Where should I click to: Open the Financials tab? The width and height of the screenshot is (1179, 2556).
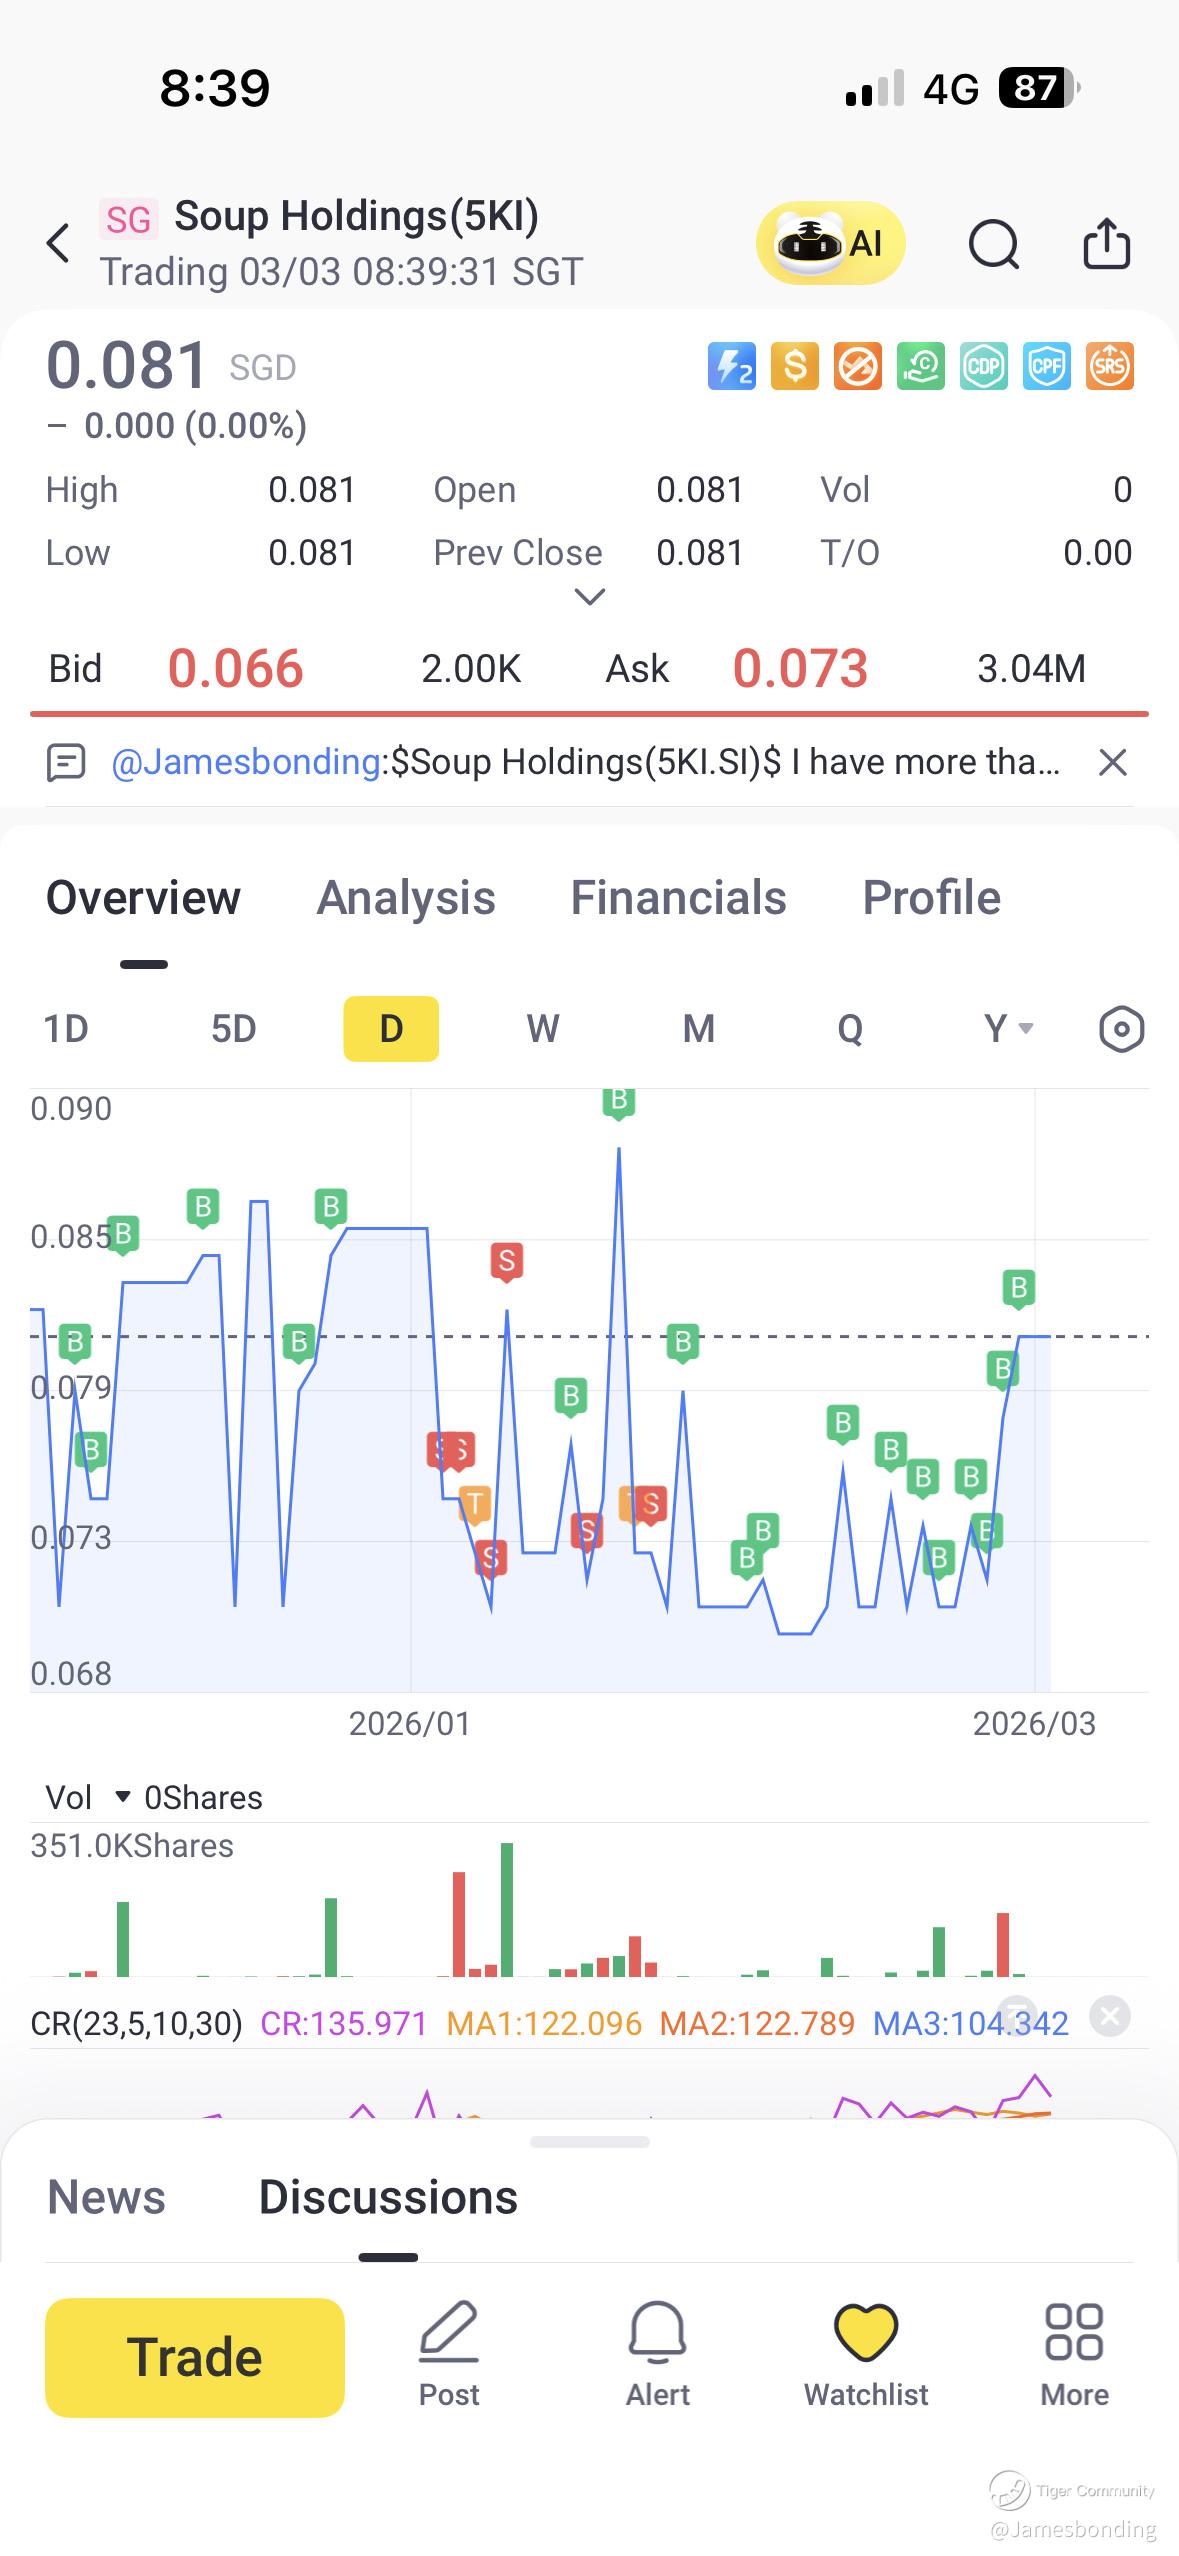[678, 897]
